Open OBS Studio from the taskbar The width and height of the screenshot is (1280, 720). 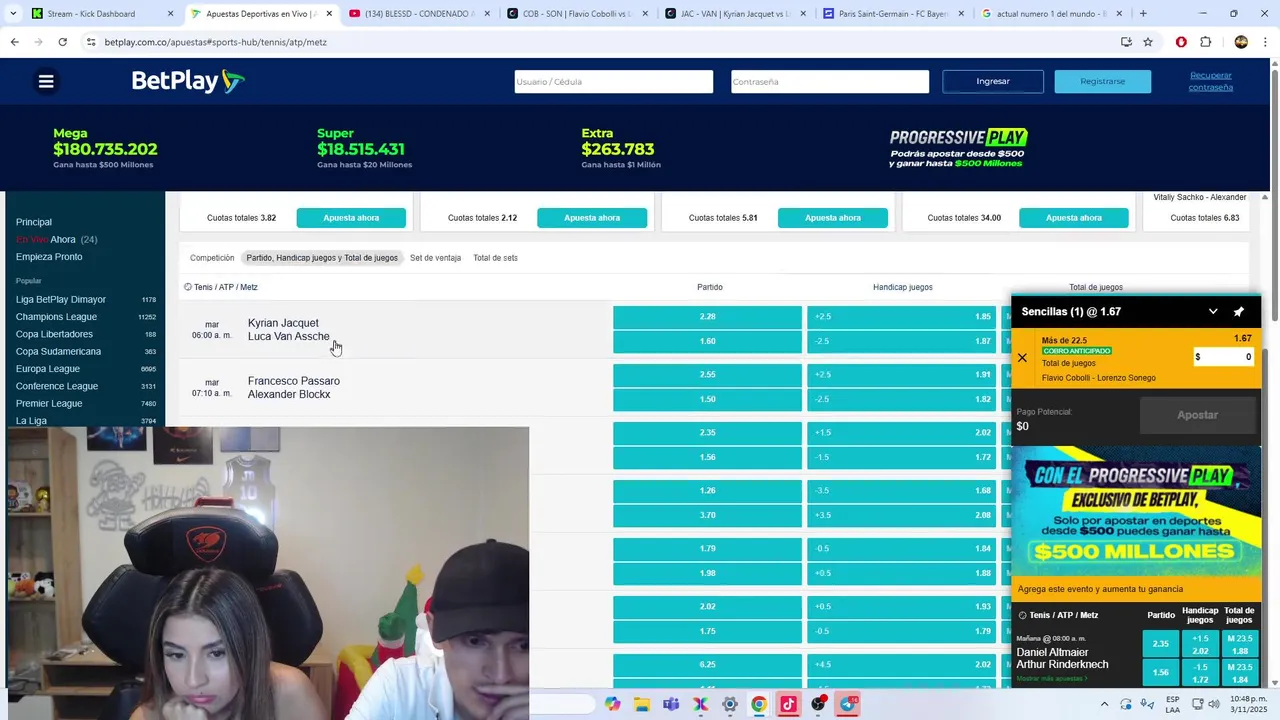pyautogui.click(x=818, y=704)
